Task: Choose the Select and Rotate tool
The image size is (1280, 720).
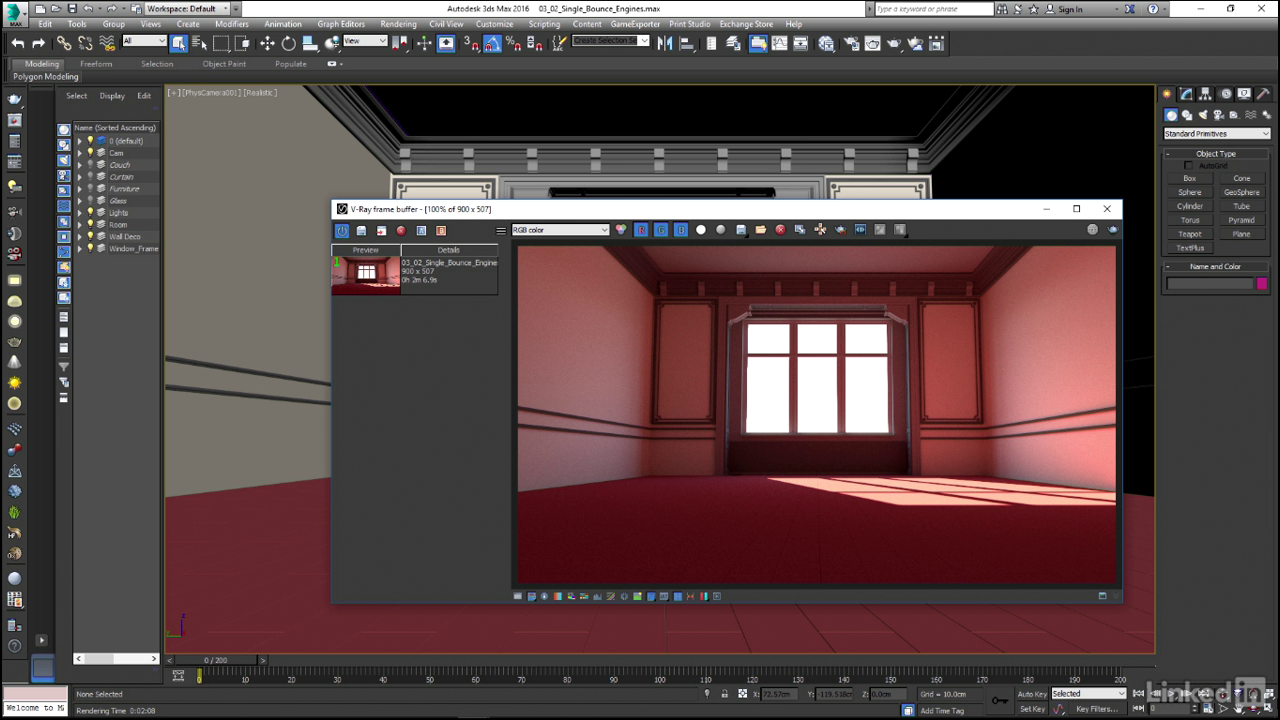Action: coord(289,43)
